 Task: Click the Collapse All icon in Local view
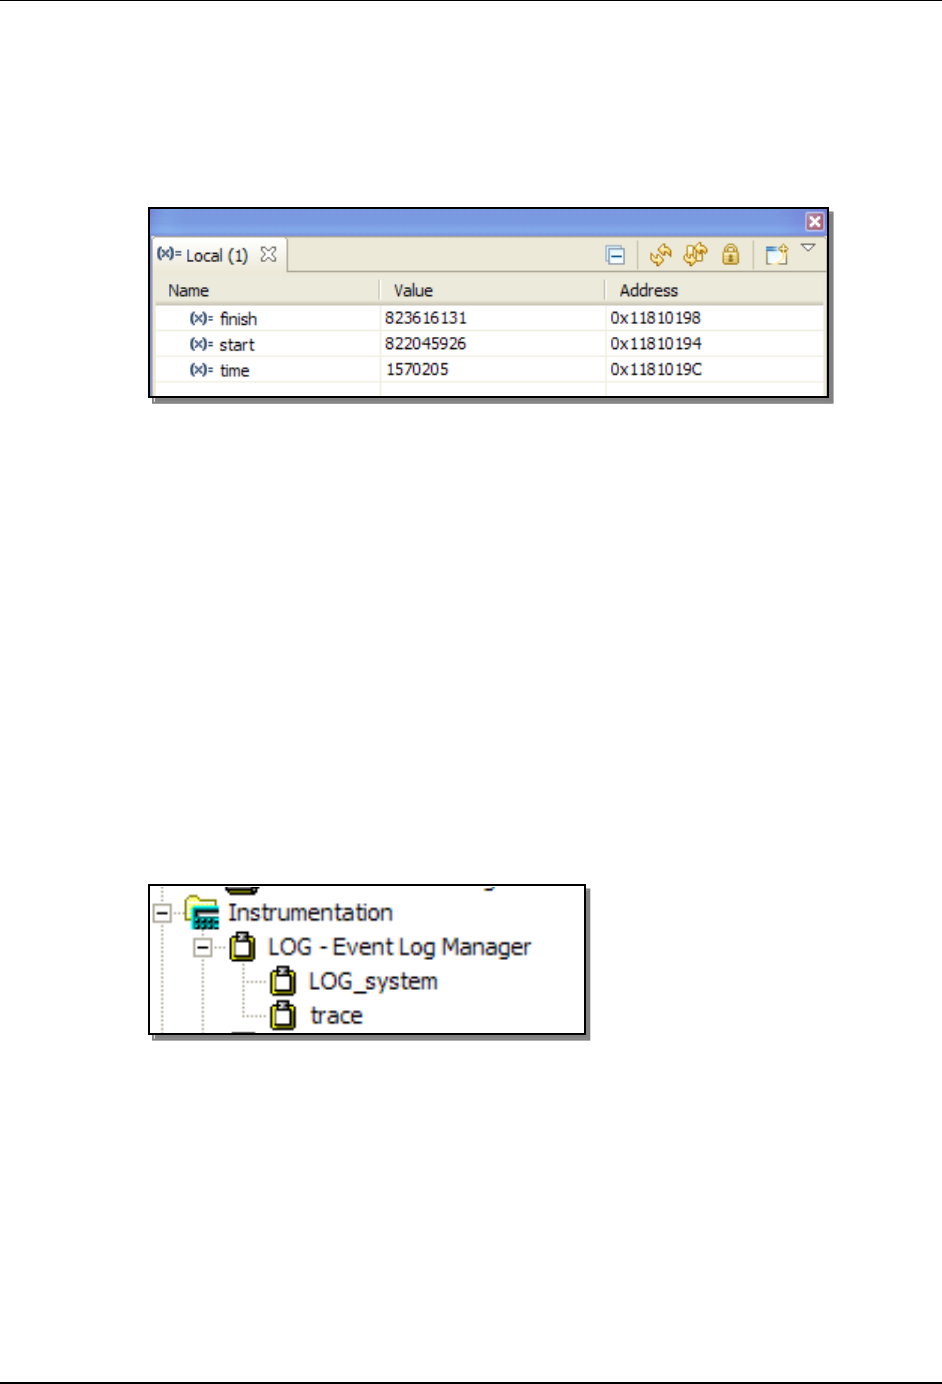(x=616, y=256)
